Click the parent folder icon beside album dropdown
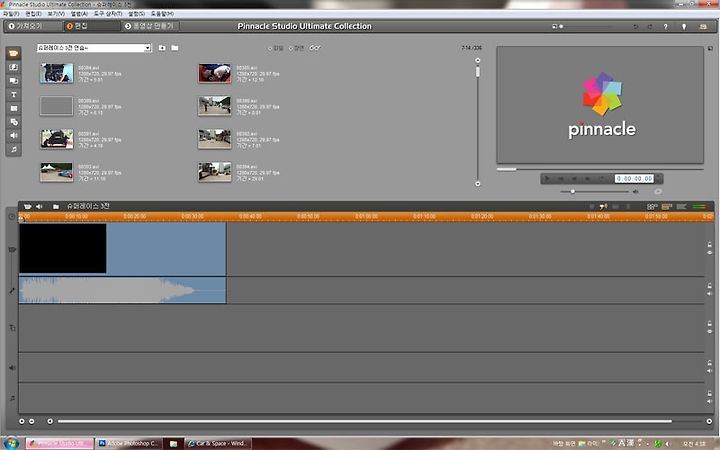The height and width of the screenshot is (450, 720). 162,48
